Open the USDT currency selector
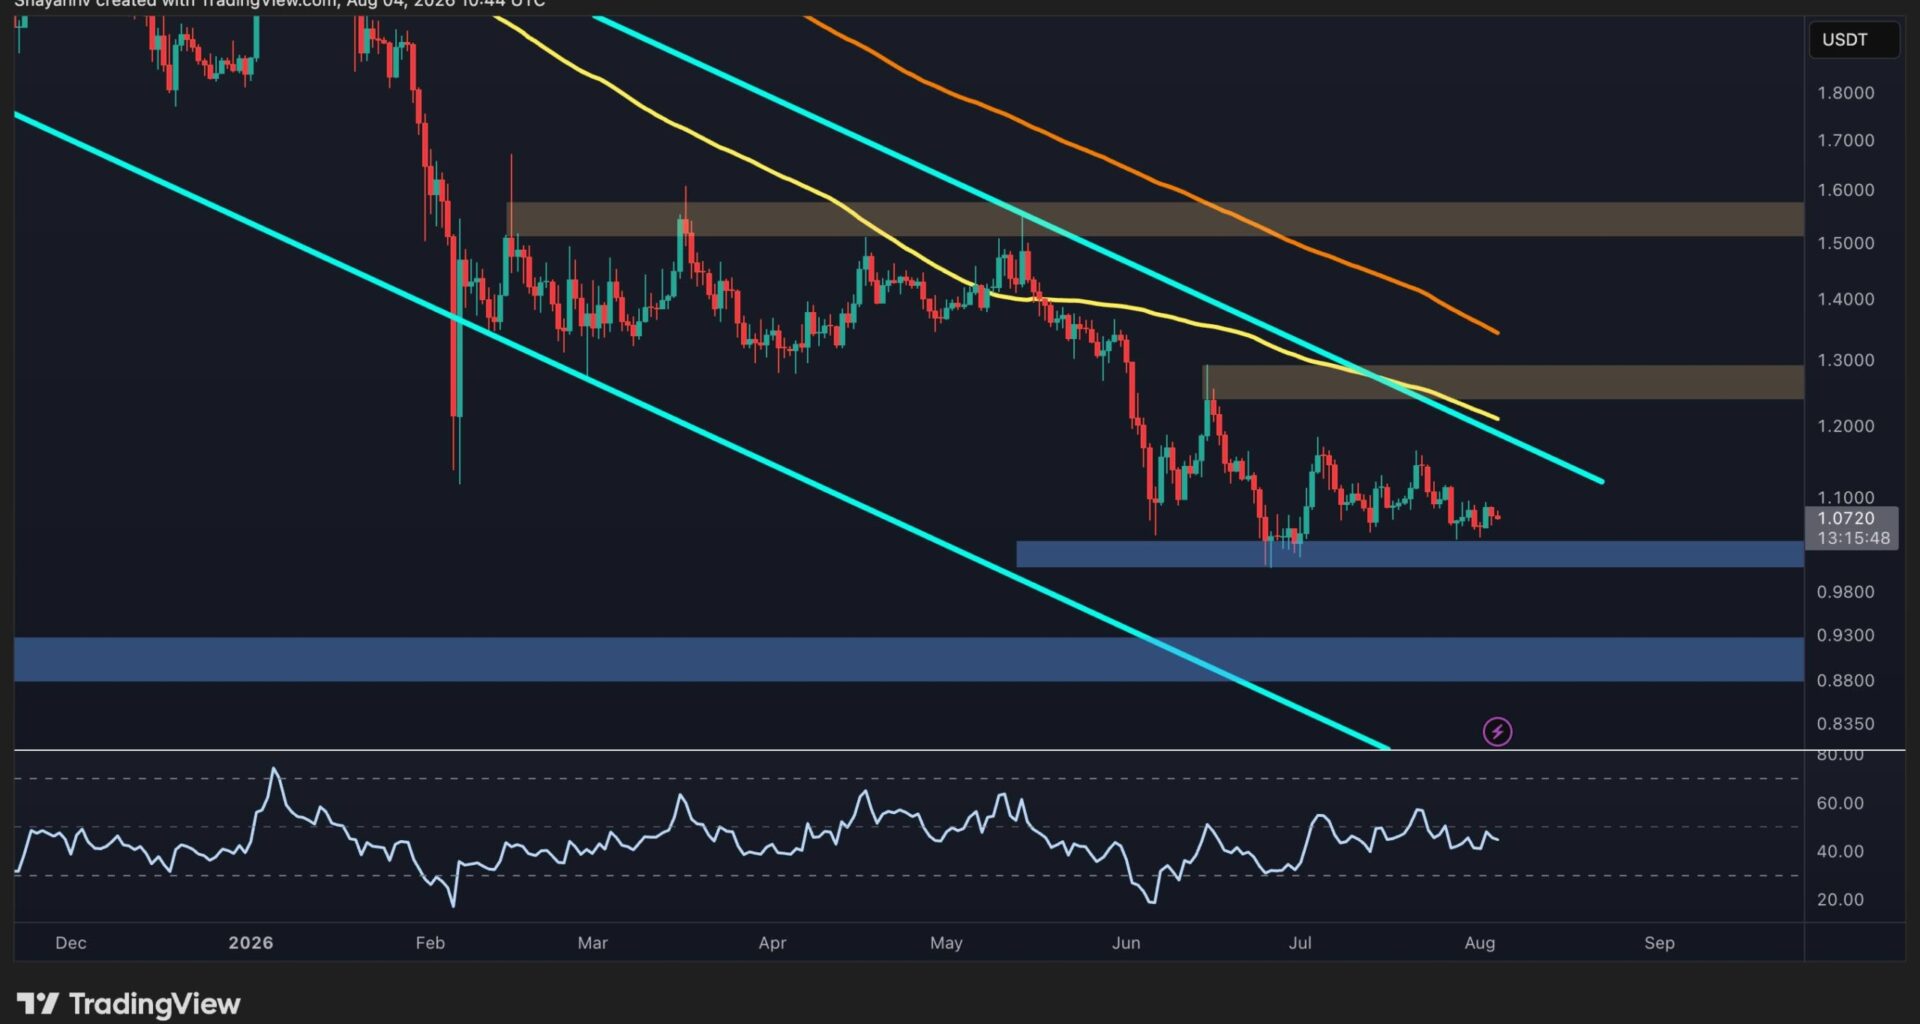The image size is (1920, 1024). point(1853,40)
